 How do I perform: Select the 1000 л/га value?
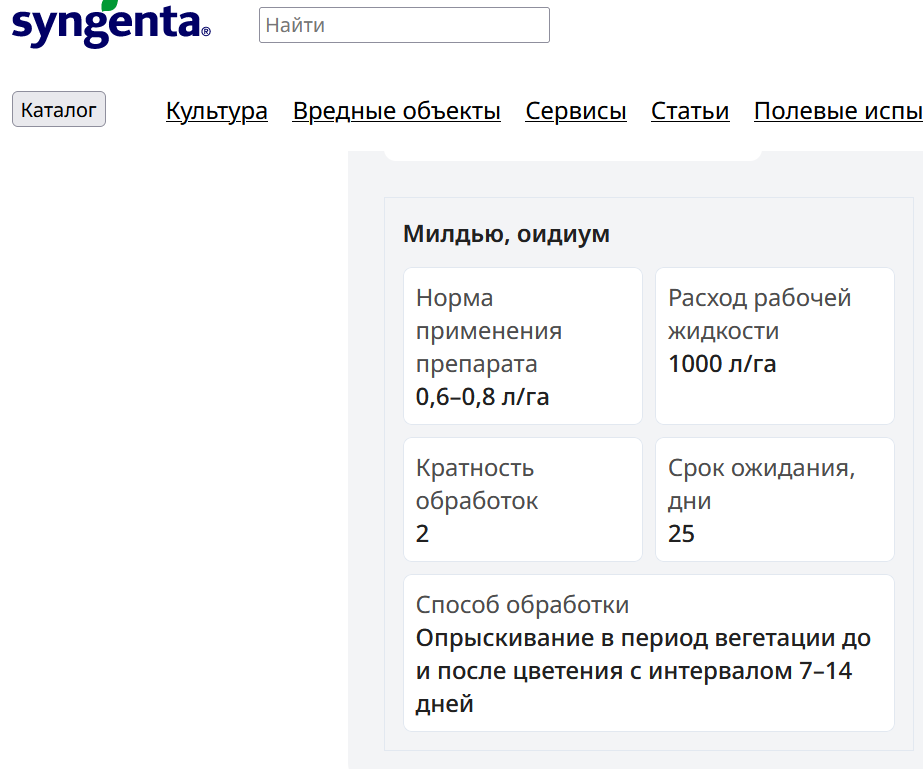click(722, 363)
